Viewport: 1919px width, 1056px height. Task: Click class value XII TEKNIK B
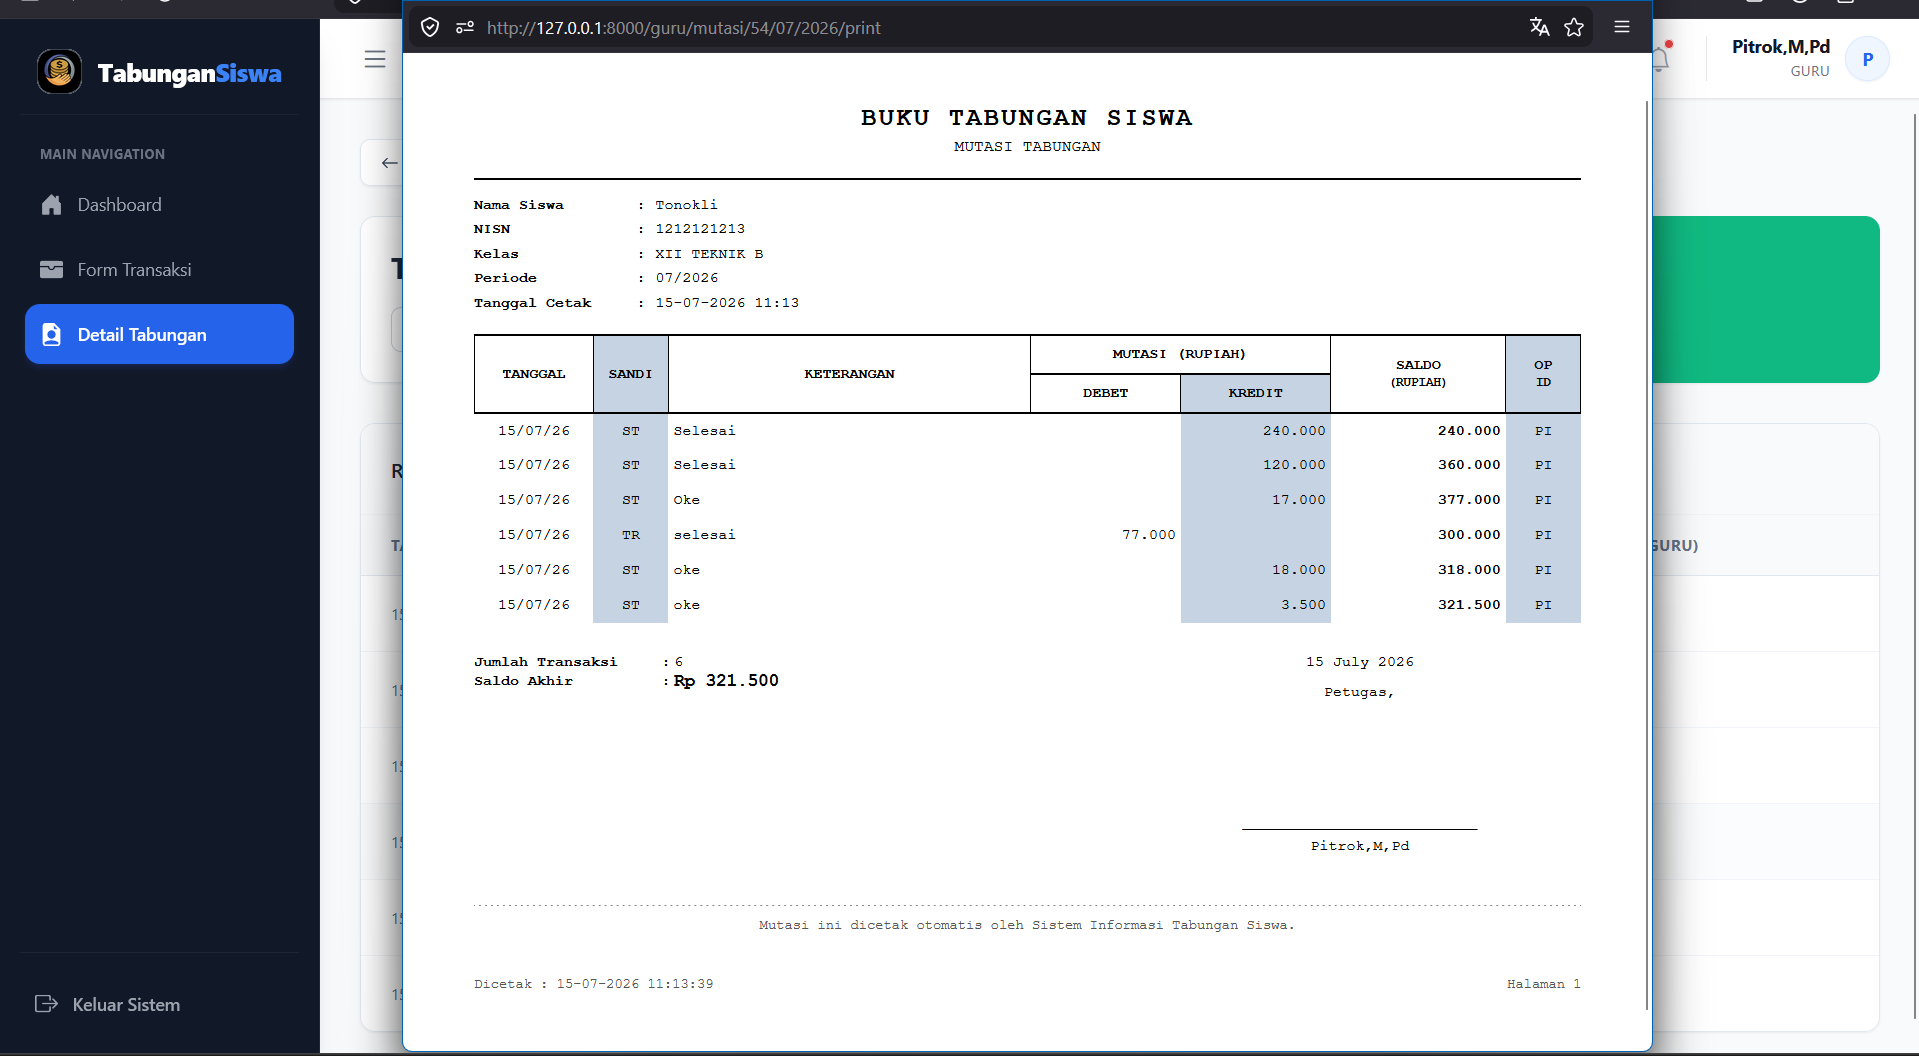(x=709, y=254)
